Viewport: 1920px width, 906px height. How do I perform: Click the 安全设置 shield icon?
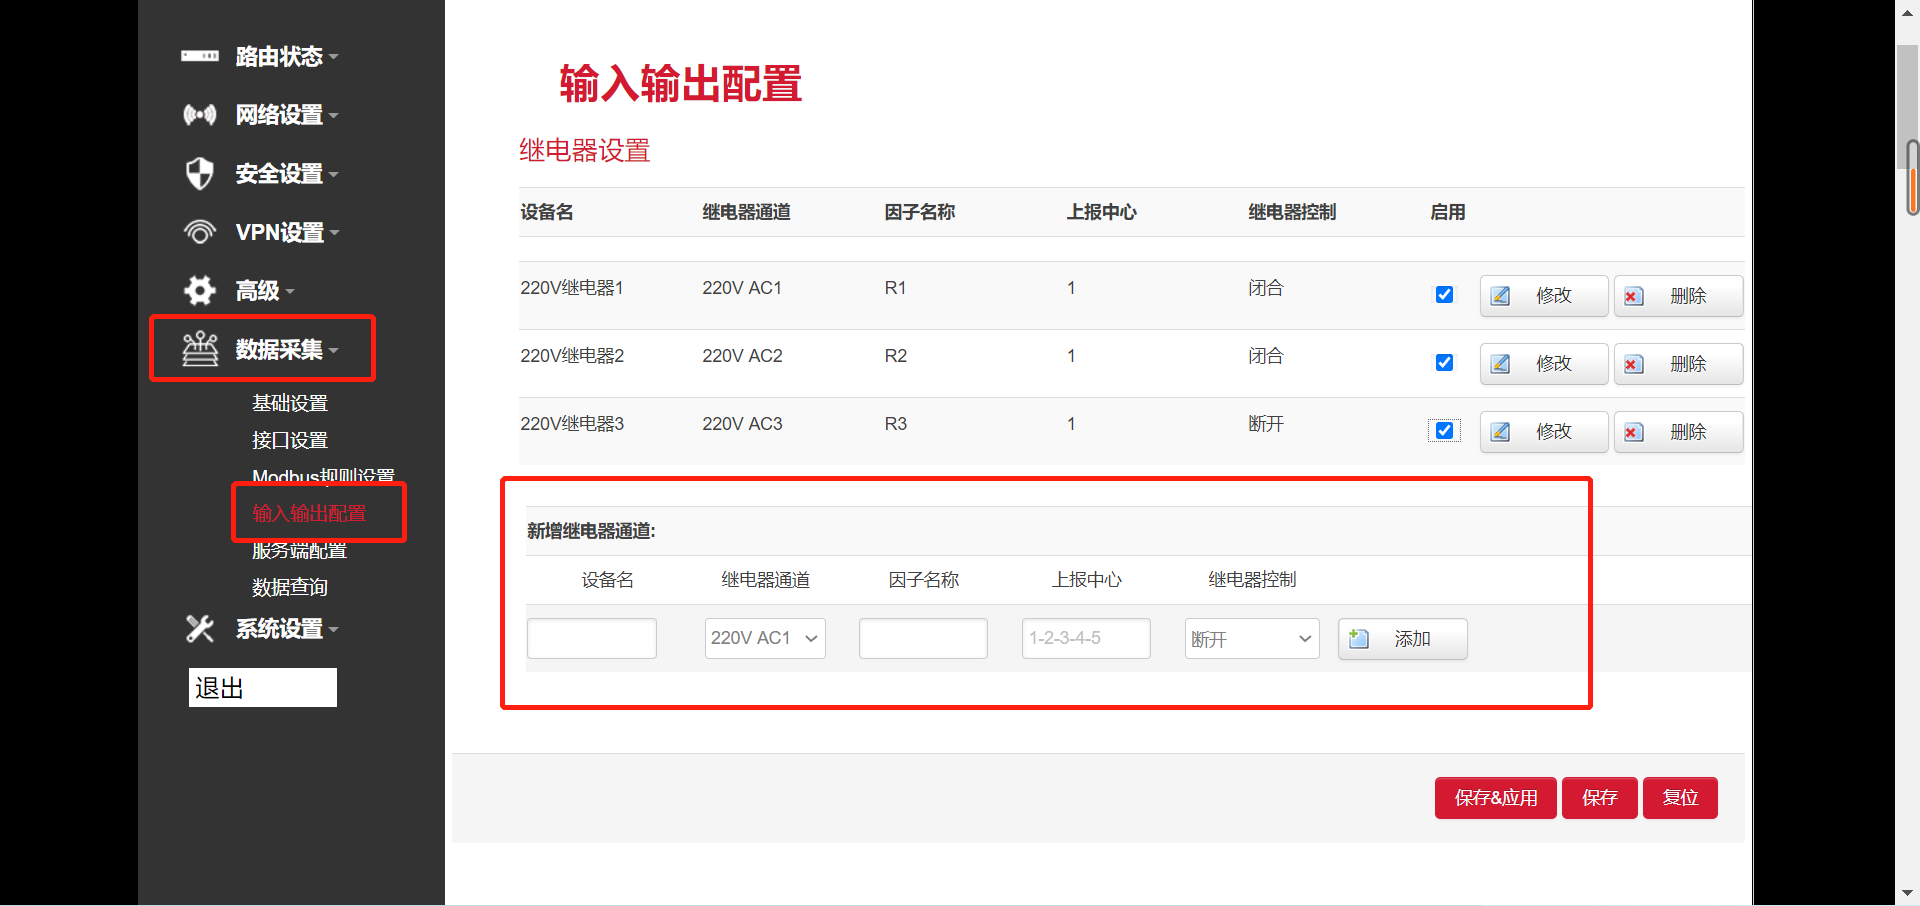200,173
